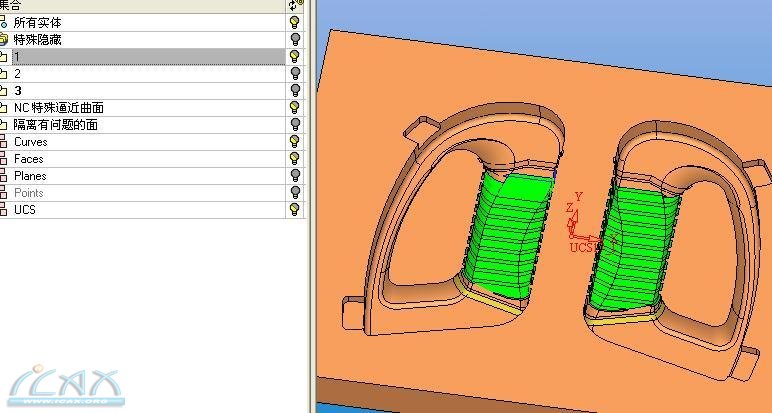Toggle the UCS set visibility bulb
The image size is (772, 413).
coord(294,210)
